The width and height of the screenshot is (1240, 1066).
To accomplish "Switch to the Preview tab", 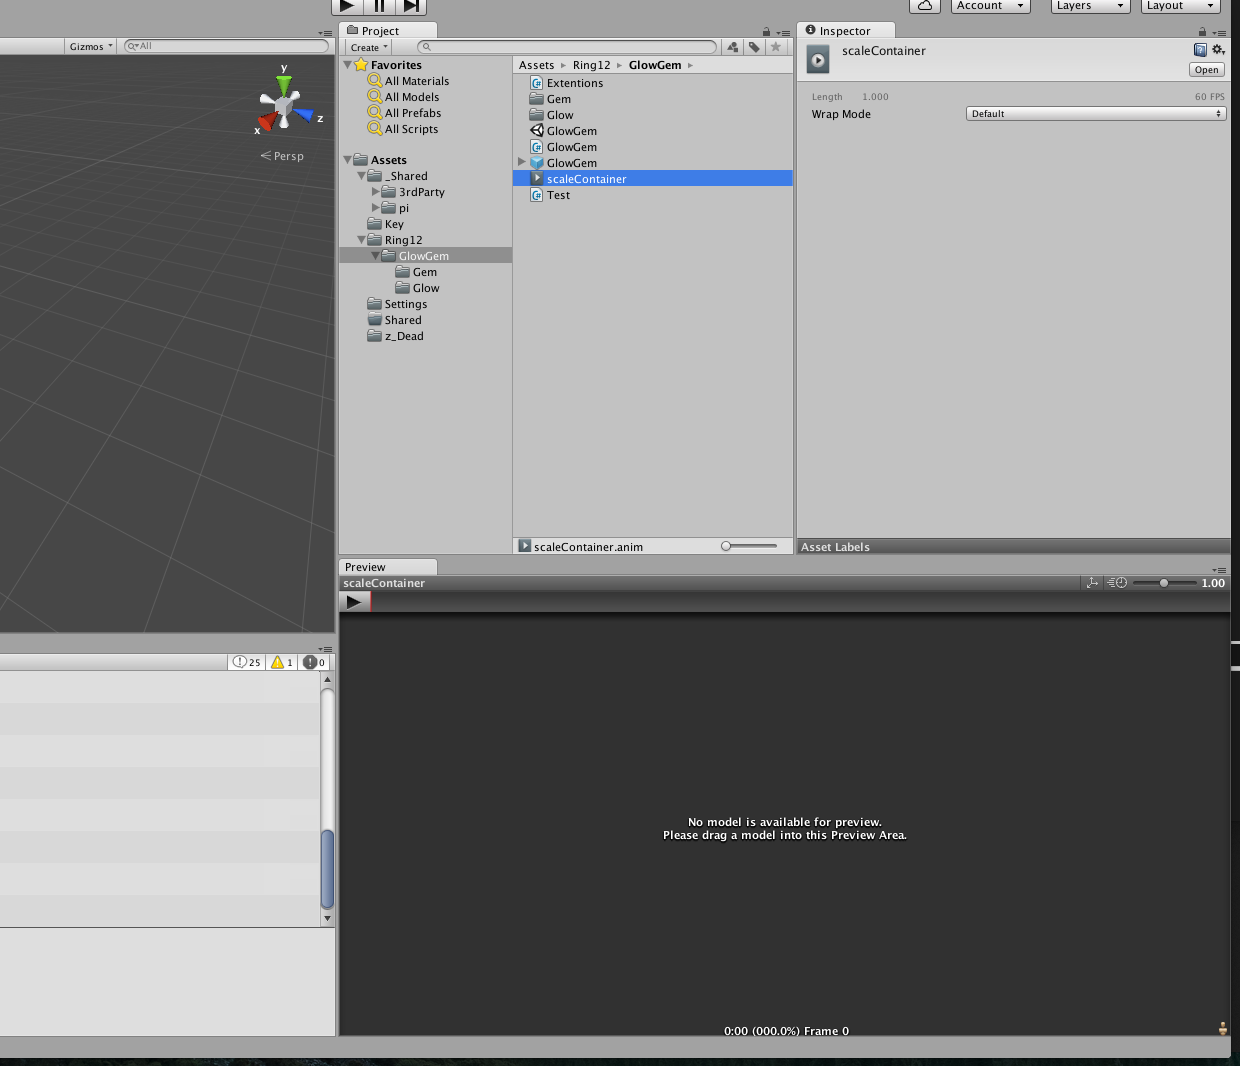I will click(388, 567).
